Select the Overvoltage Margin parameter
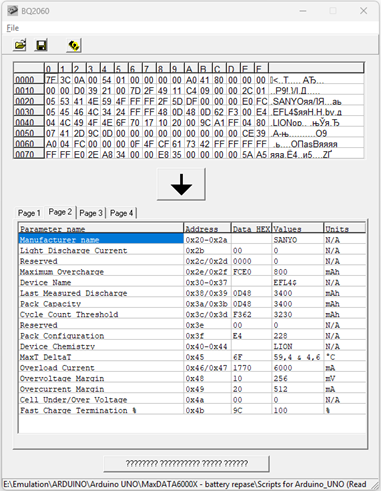 click(192, 378)
